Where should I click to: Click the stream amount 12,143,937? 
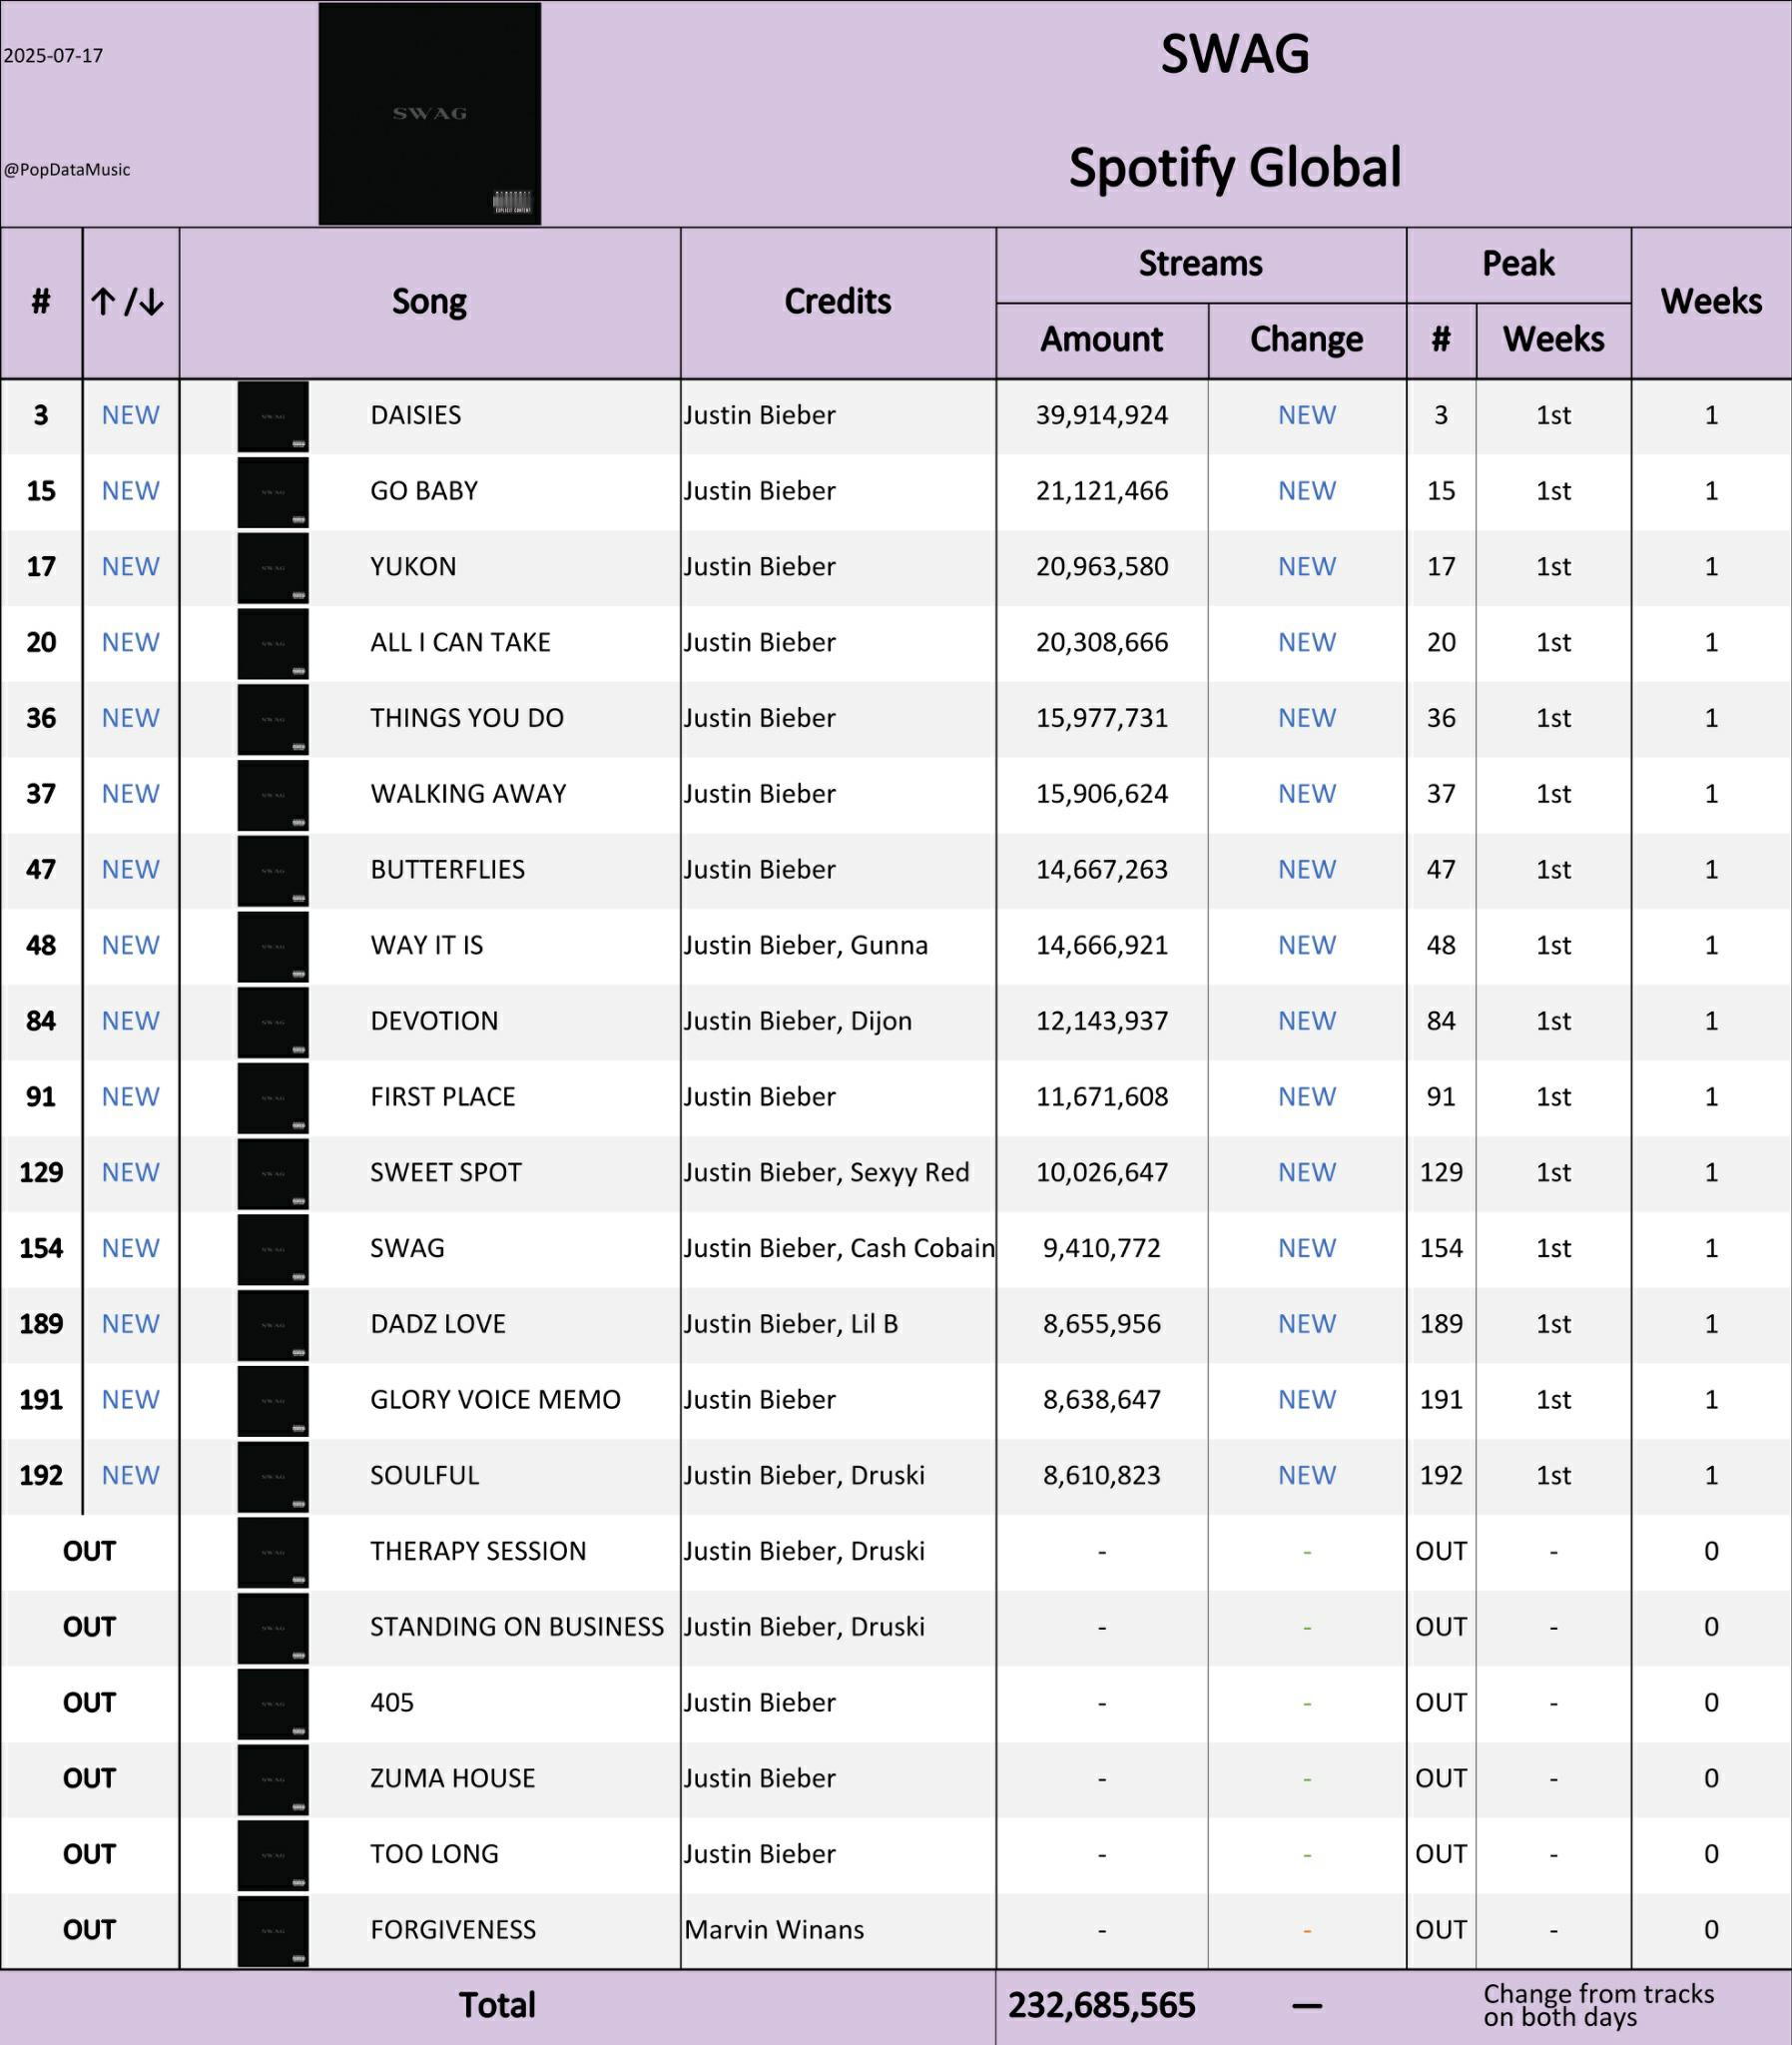pyautogui.click(x=1102, y=1021)
